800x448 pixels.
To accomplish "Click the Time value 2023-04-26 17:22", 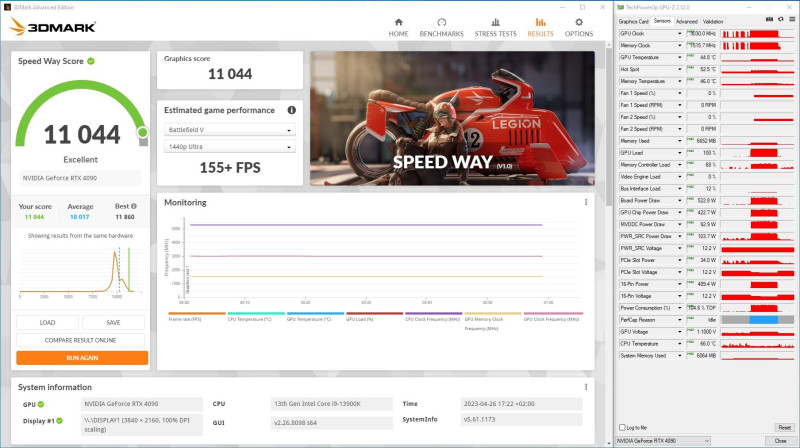I will pyautogui.click(x=521, y=404).
